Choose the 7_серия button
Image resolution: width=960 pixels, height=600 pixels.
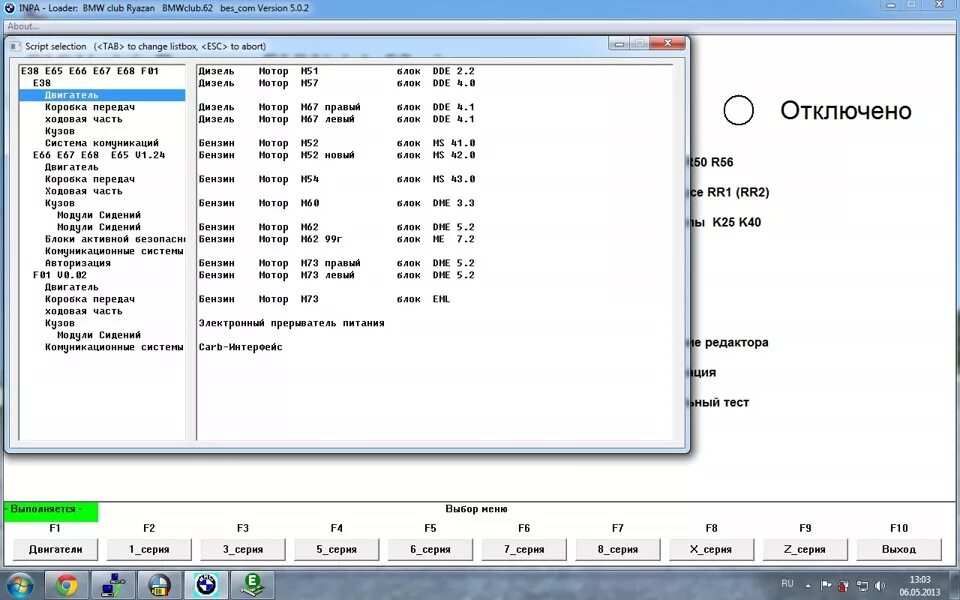coord(523,549)
